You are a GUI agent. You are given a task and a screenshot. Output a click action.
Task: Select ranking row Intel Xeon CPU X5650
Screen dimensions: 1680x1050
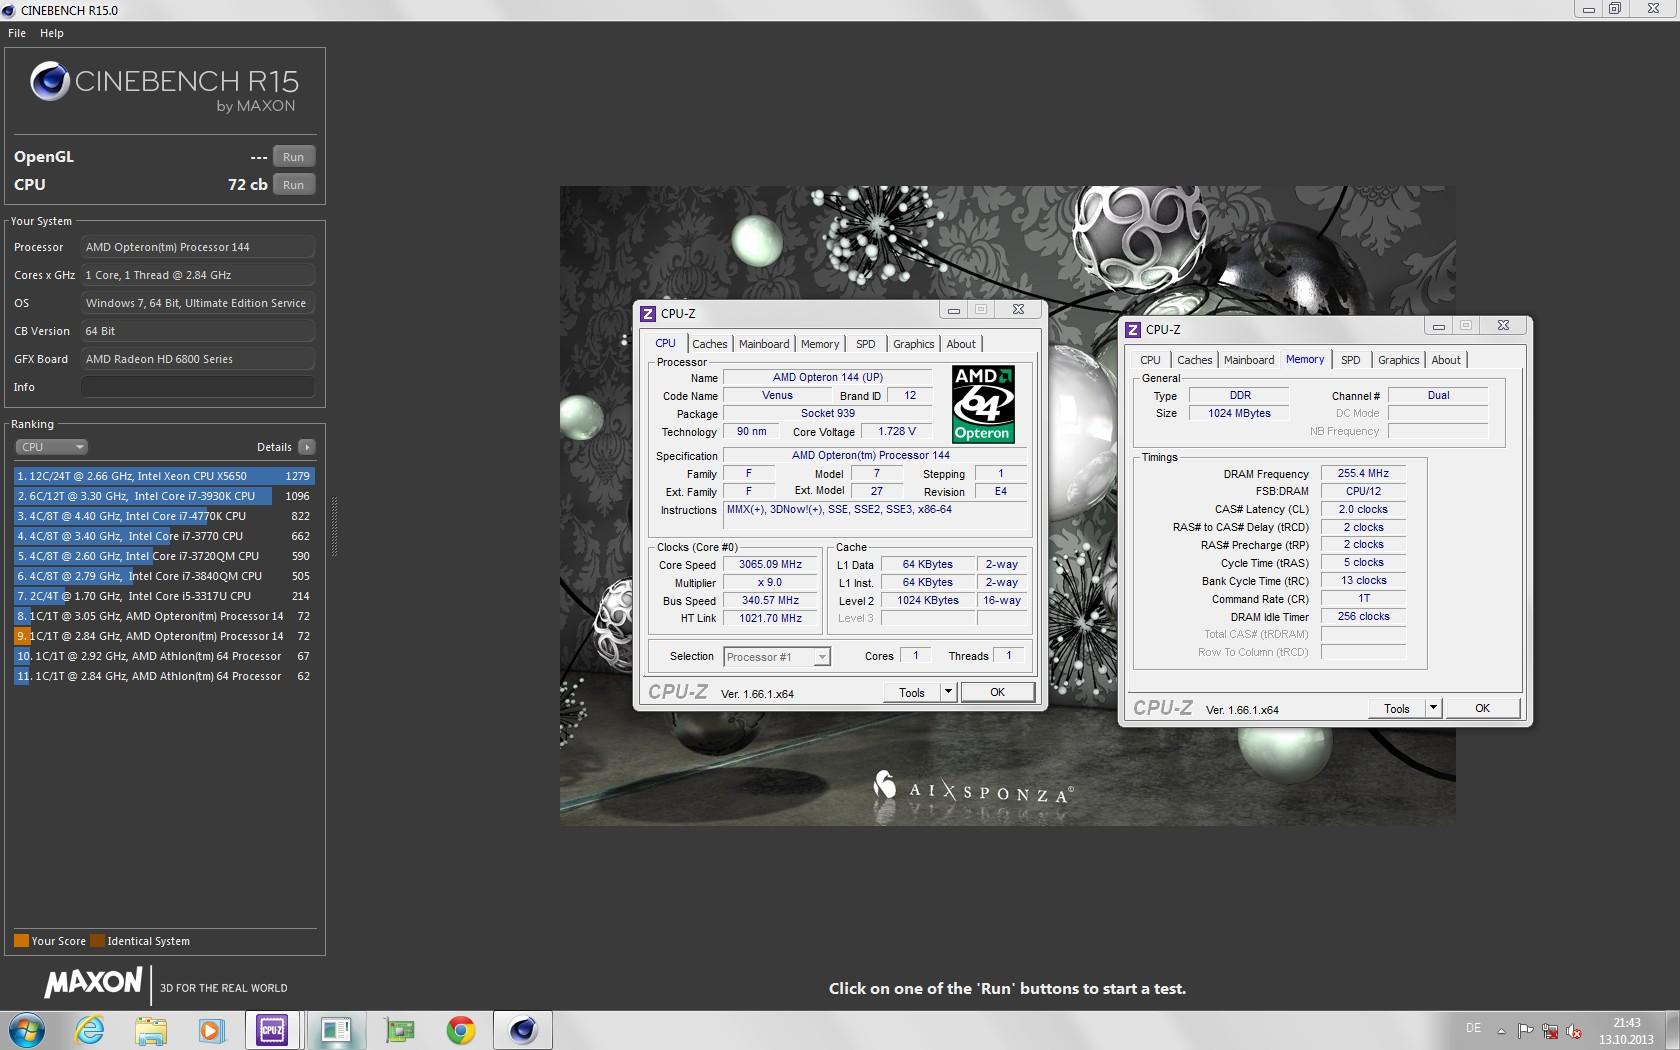pos(164,476)
